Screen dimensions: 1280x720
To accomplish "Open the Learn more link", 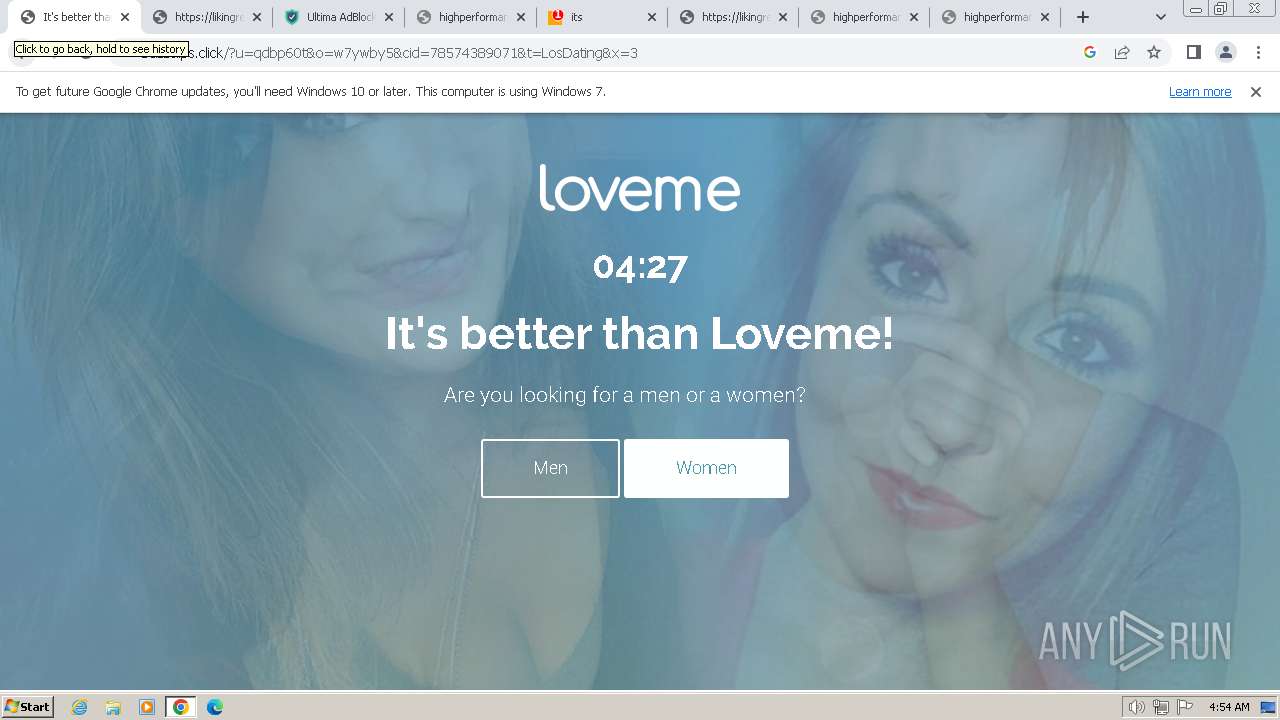I will 1200,91.
